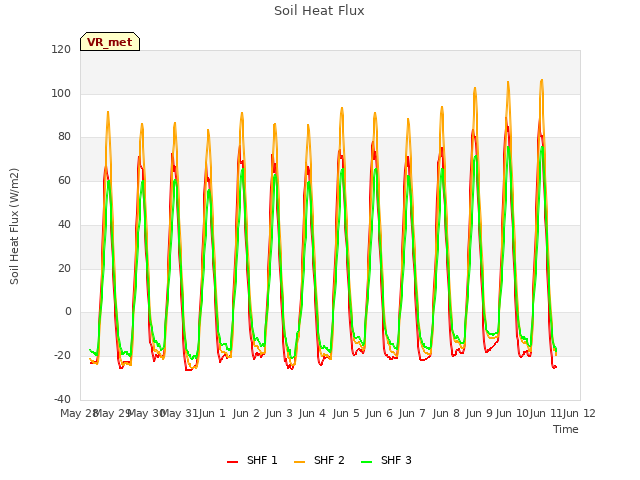Click the orange SHF 2 legend swatch
The height and width of the screenshot is (480, 640).
click(x=299, y=462)
